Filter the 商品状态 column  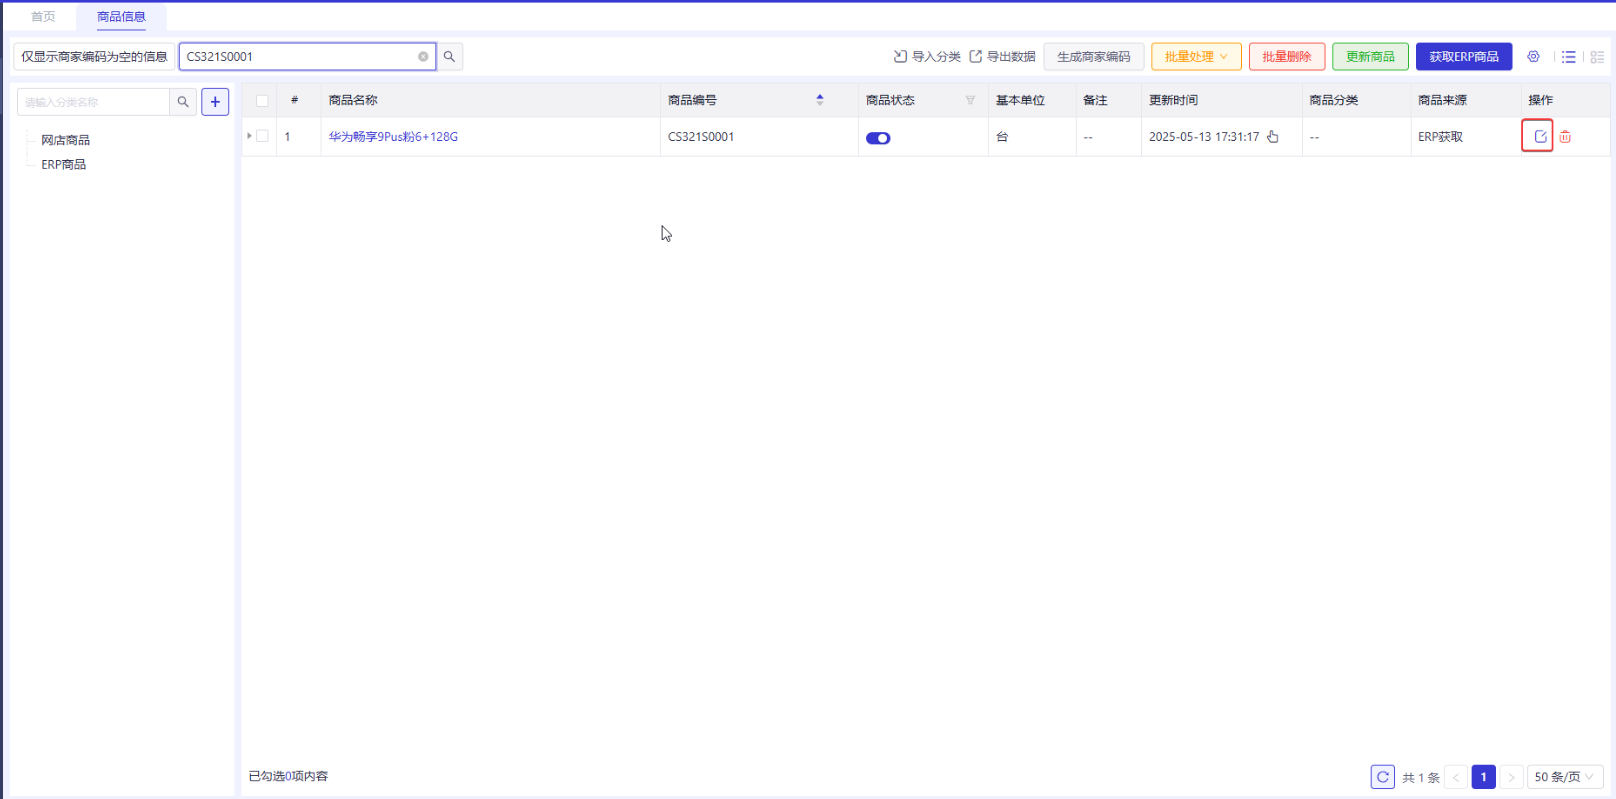(x=970, y=100)
